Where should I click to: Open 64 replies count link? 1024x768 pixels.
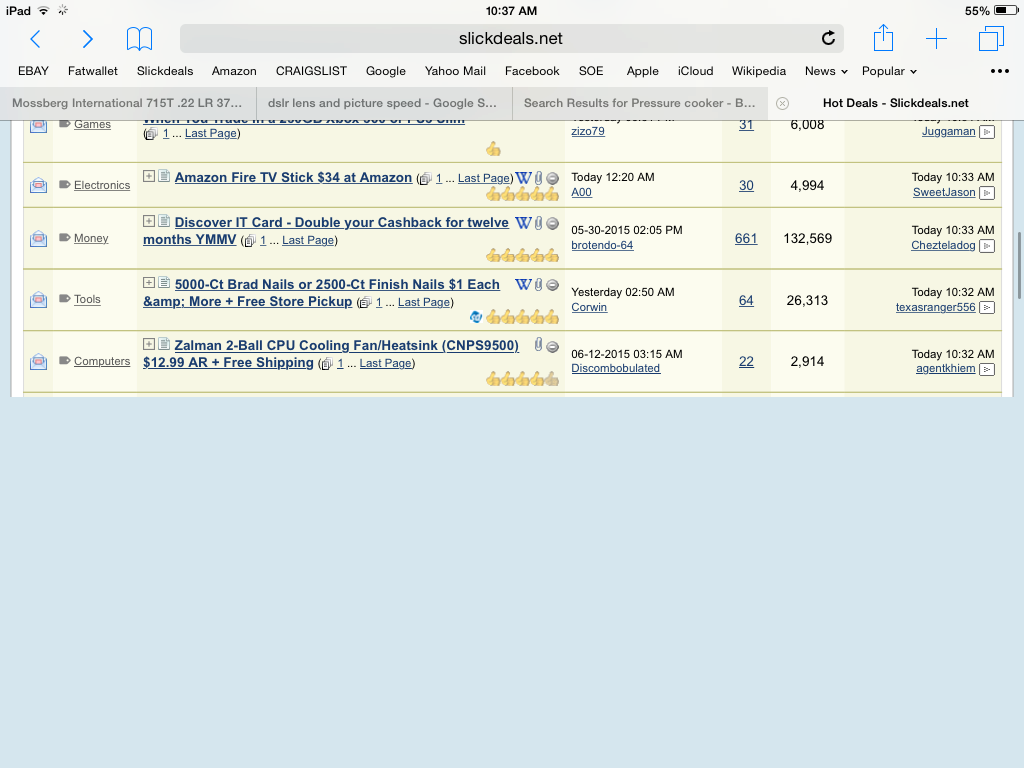coord(746,300)
